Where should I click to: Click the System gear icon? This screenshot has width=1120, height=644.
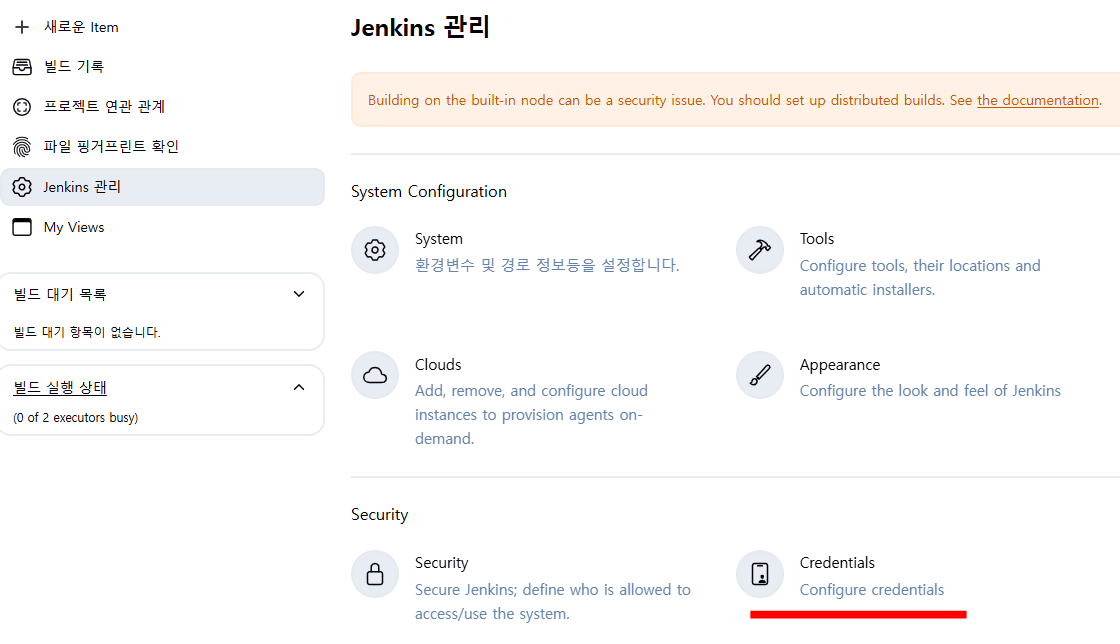pos(375,250)
